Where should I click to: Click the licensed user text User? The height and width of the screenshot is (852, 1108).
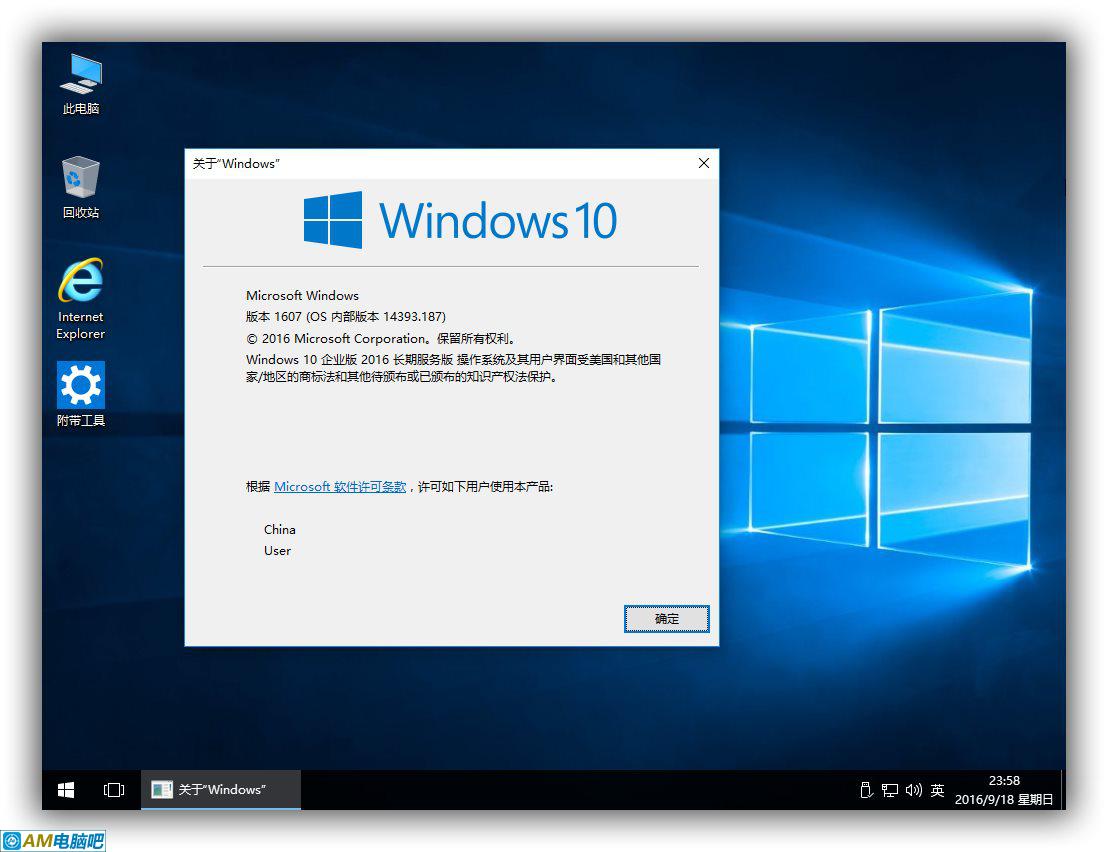[x=277, y=550]
